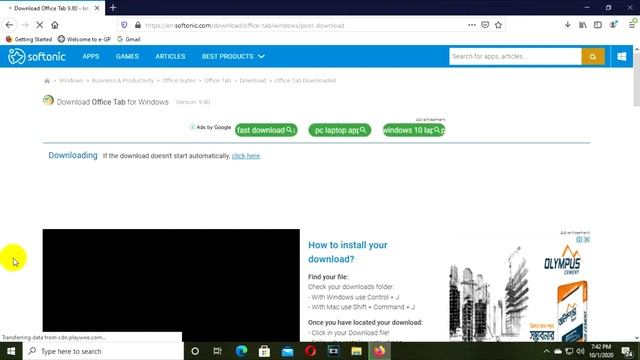Save page to Pocket icon
The width and height of the screenshot is (640, 360).
485,25
